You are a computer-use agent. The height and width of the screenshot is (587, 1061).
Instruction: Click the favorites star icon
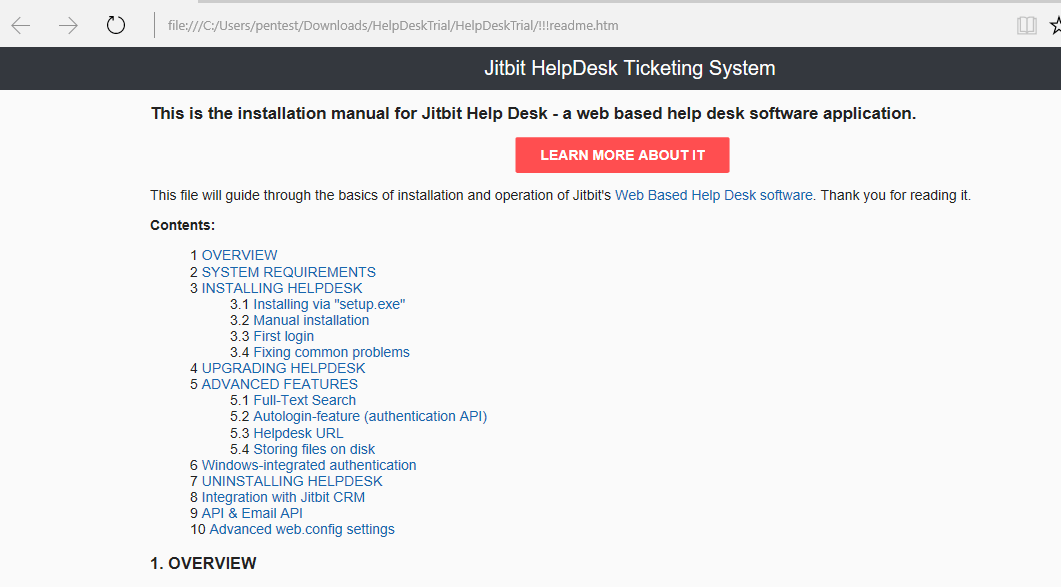pyautogui.click(x=1055, y=25)
